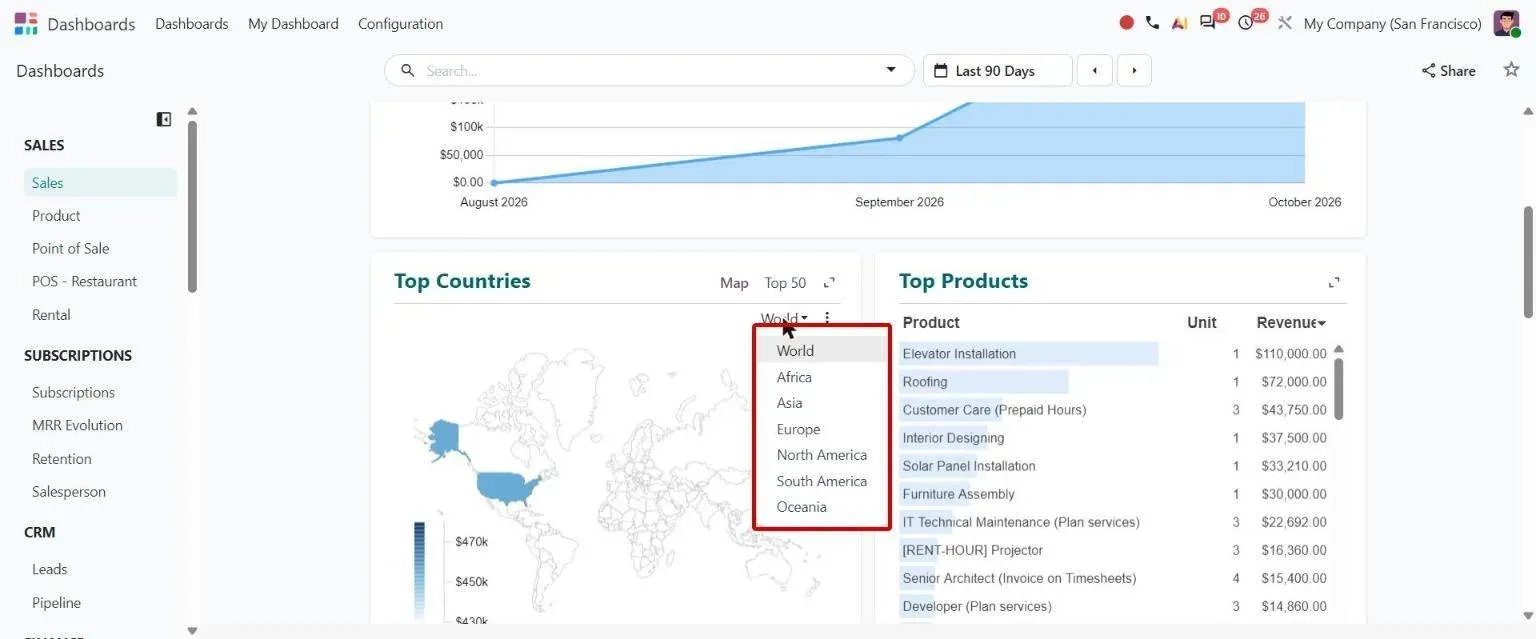This screenshot has width=1536, height=639.
Task: Open the World region dropdown
Action: point(784,319)
